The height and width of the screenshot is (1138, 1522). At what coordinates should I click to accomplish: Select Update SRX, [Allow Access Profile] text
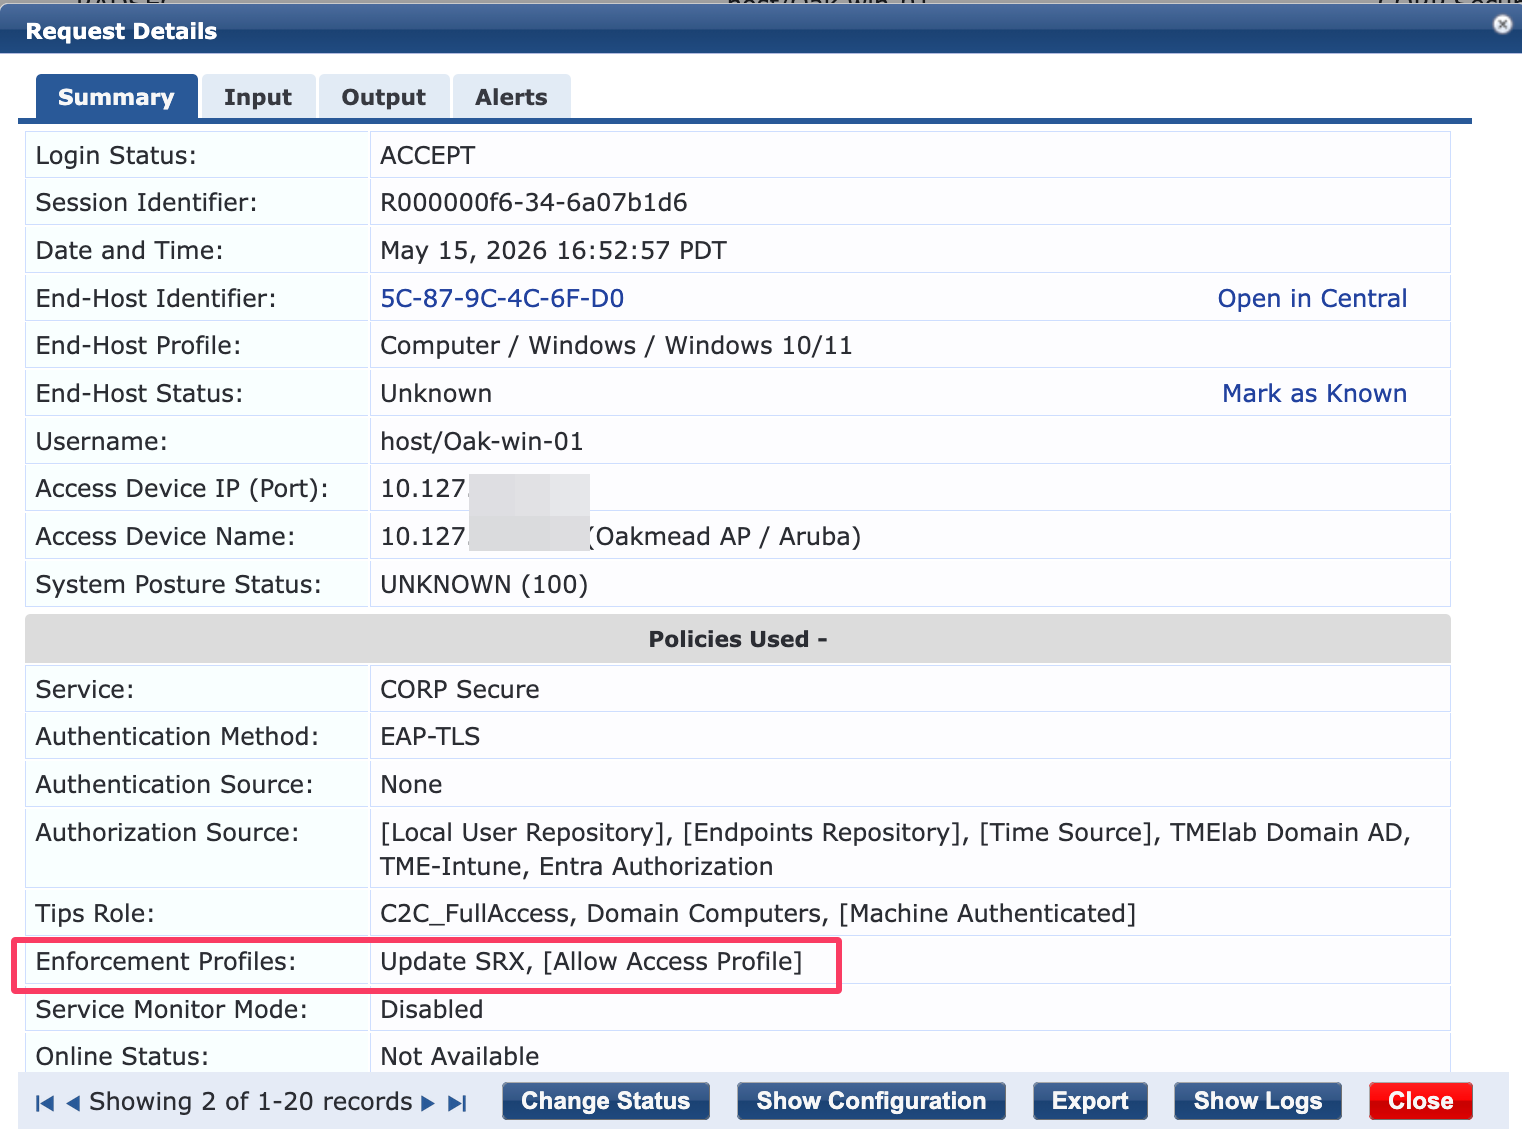coord(591,961)
